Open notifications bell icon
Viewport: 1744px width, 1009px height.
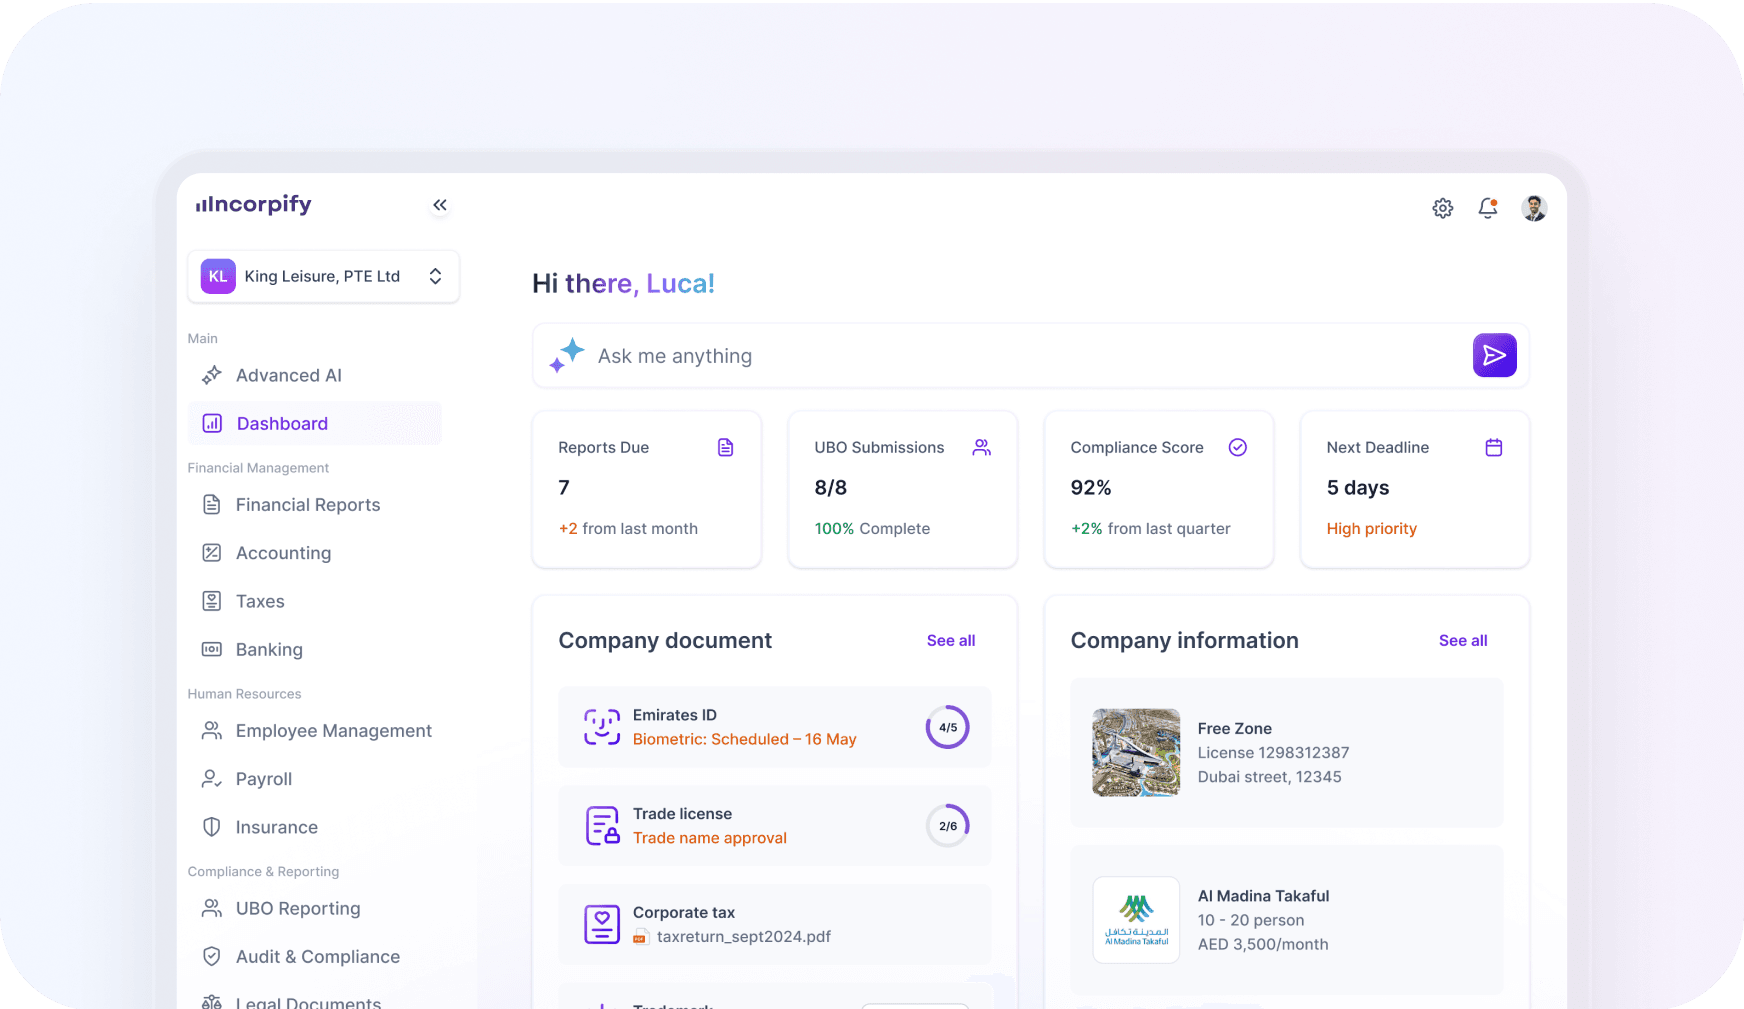click(x=1488, y=208)
